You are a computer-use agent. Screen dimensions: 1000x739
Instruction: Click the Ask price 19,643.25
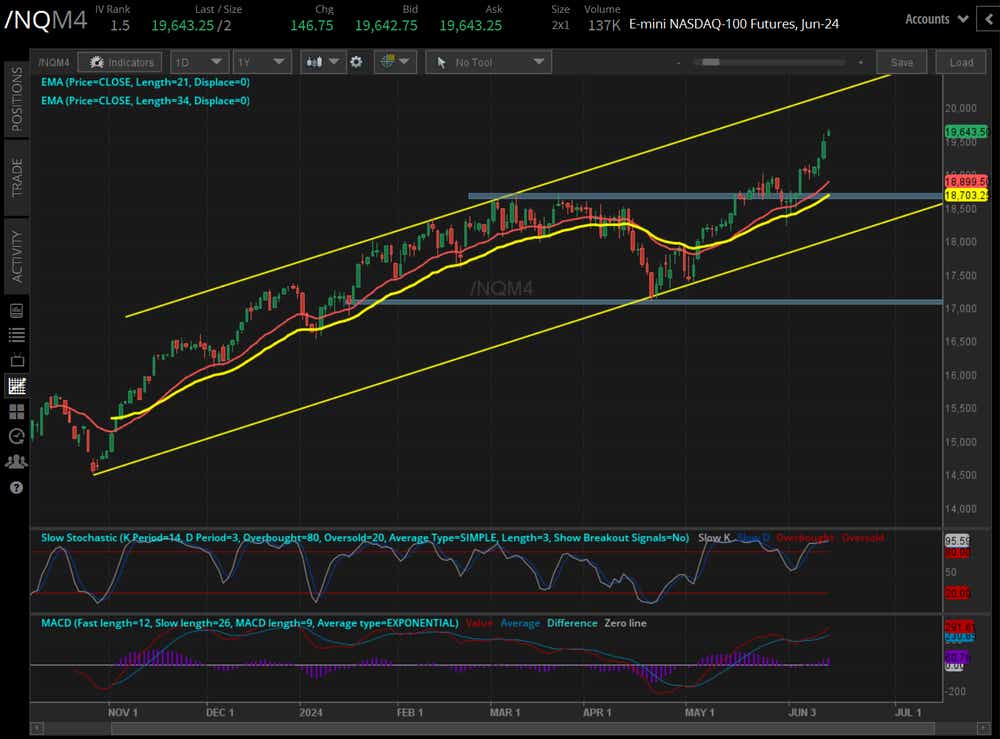pyautogui.click(x=471, y=26)
